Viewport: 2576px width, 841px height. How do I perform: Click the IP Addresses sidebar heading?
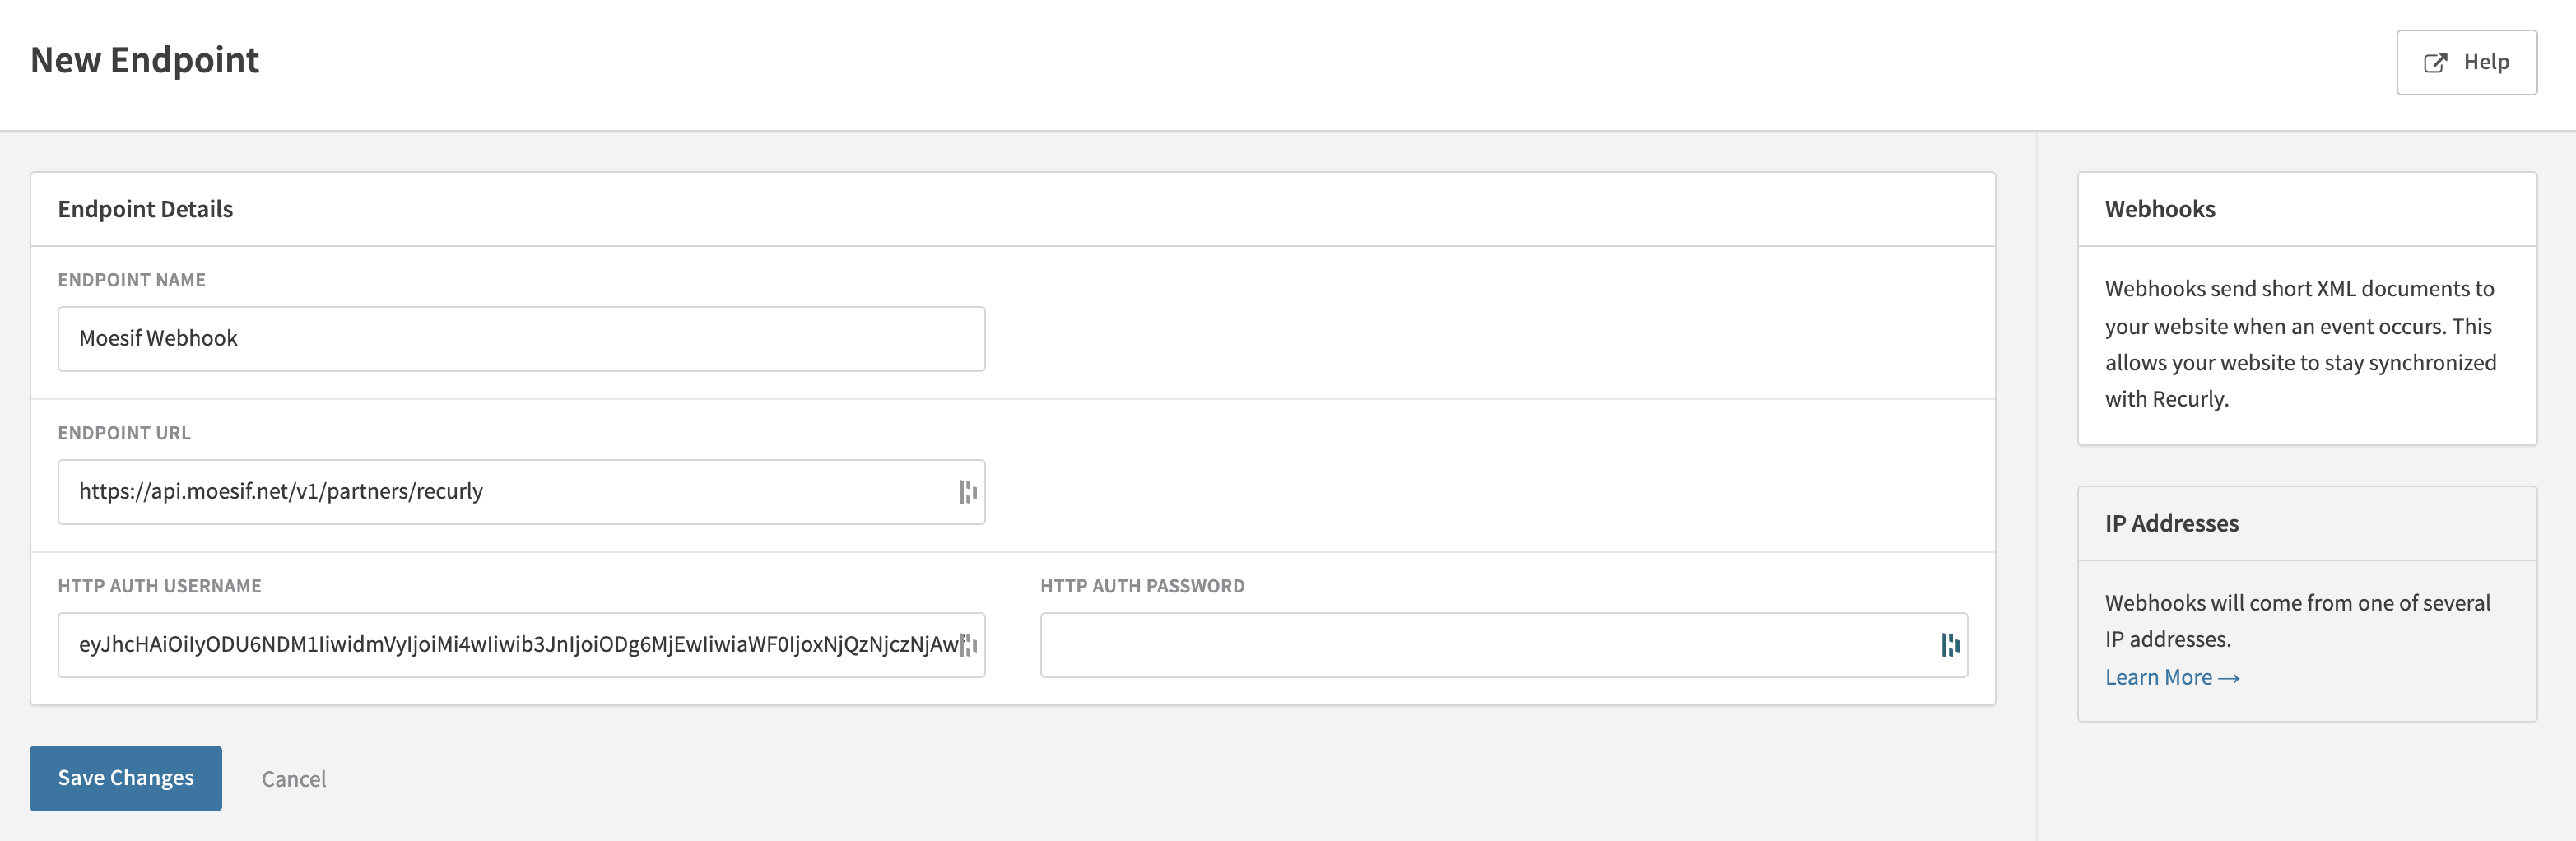click(x=2171, y=524)
